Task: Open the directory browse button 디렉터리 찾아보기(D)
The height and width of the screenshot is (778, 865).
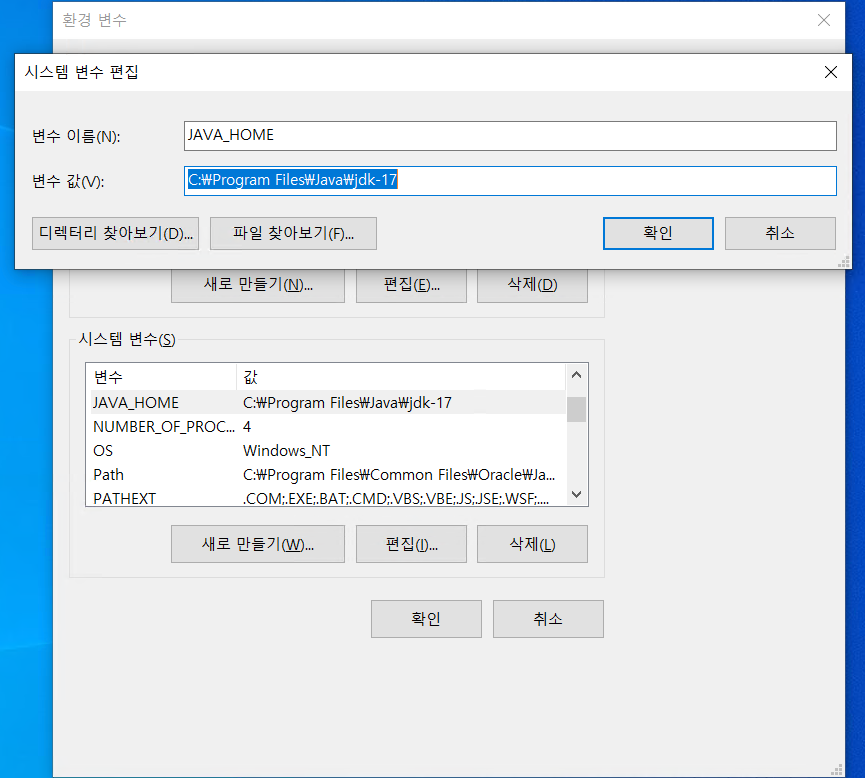Action: click(x=115, y=233)
